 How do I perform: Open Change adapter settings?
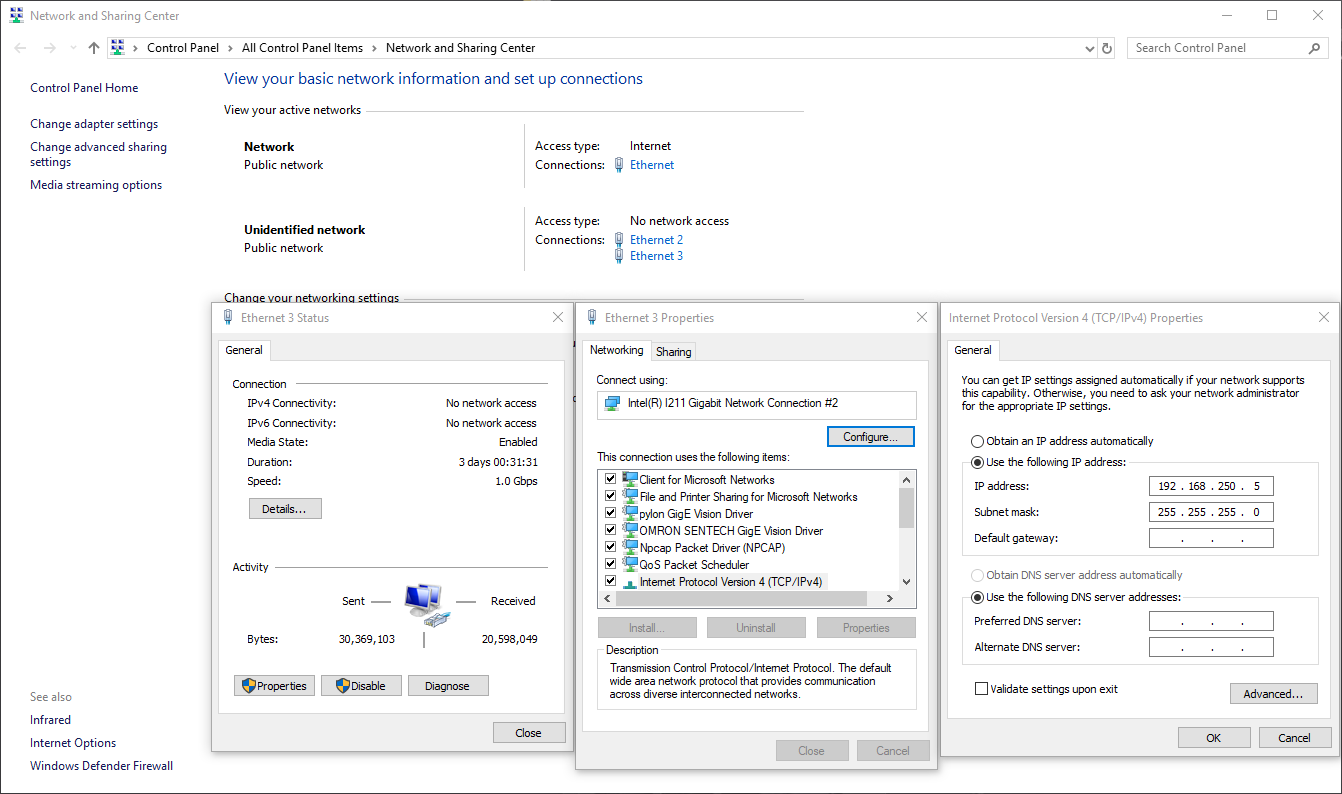pyautogui.click(x=94, y=124)
